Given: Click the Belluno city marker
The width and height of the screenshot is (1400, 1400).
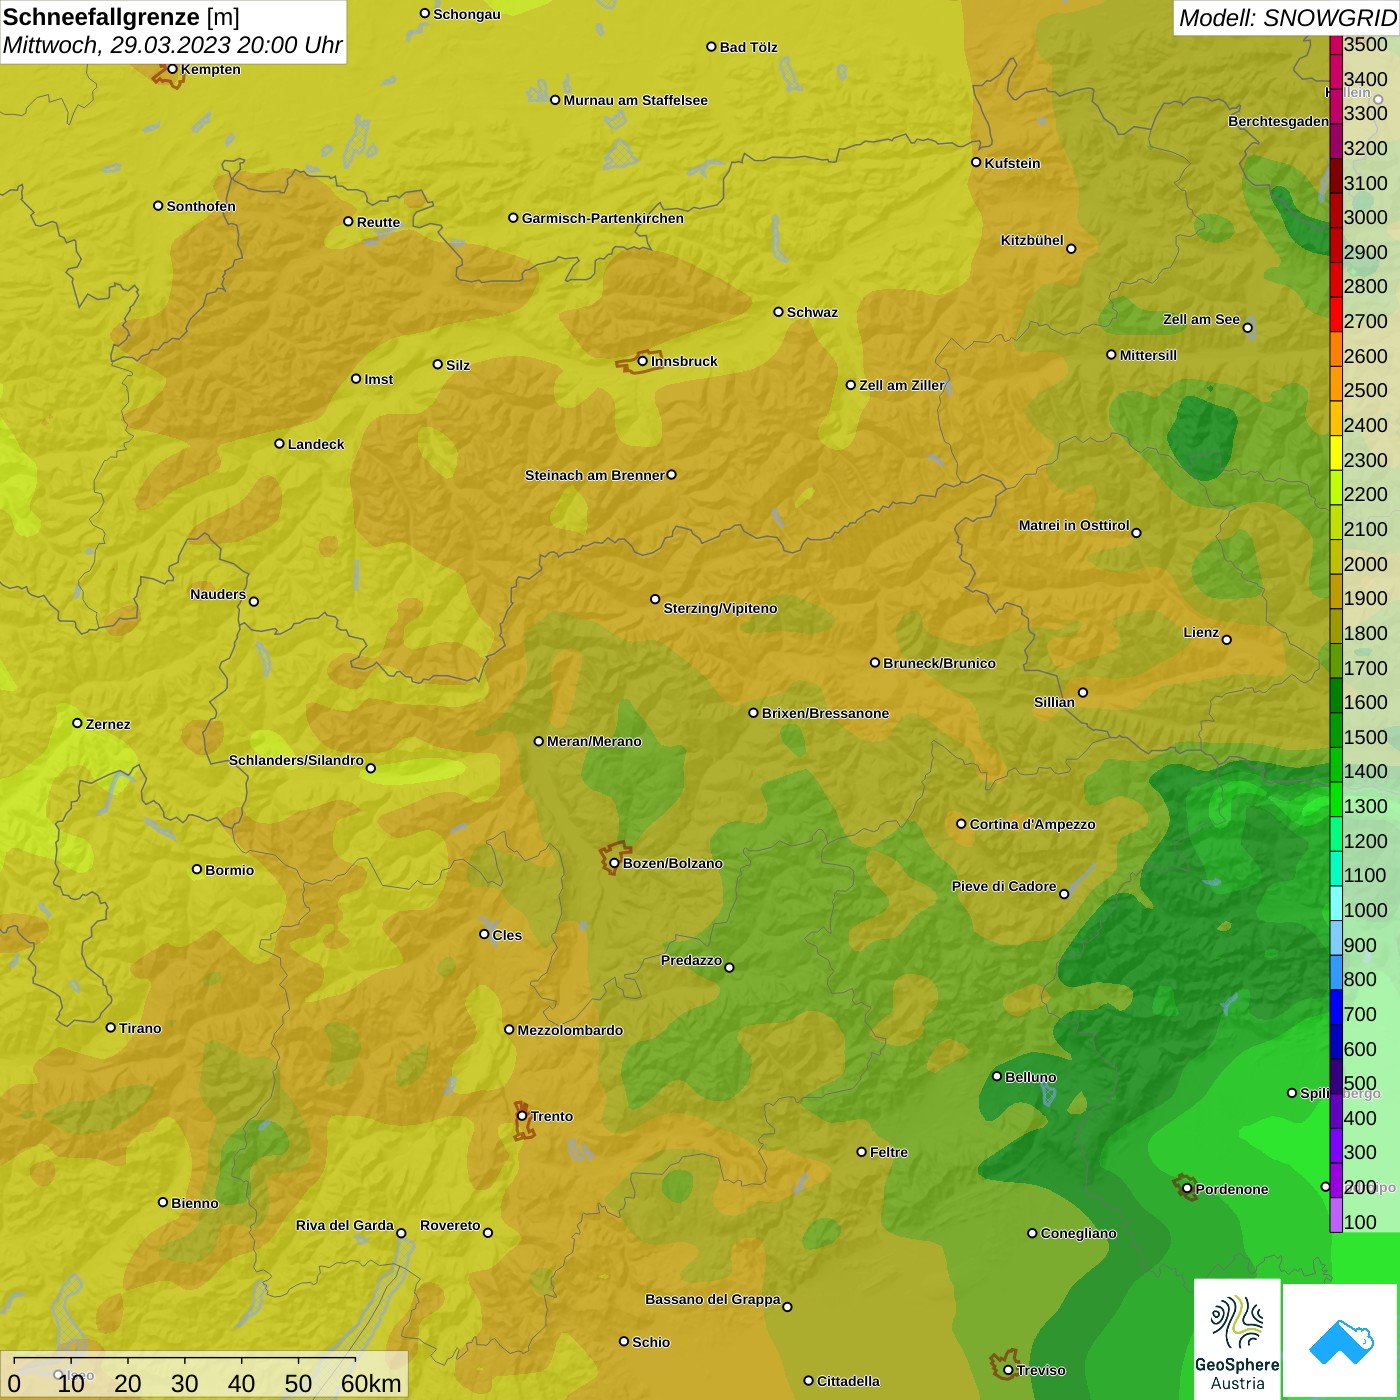Looking at the screenshot, I should (x=997, y=1076).
